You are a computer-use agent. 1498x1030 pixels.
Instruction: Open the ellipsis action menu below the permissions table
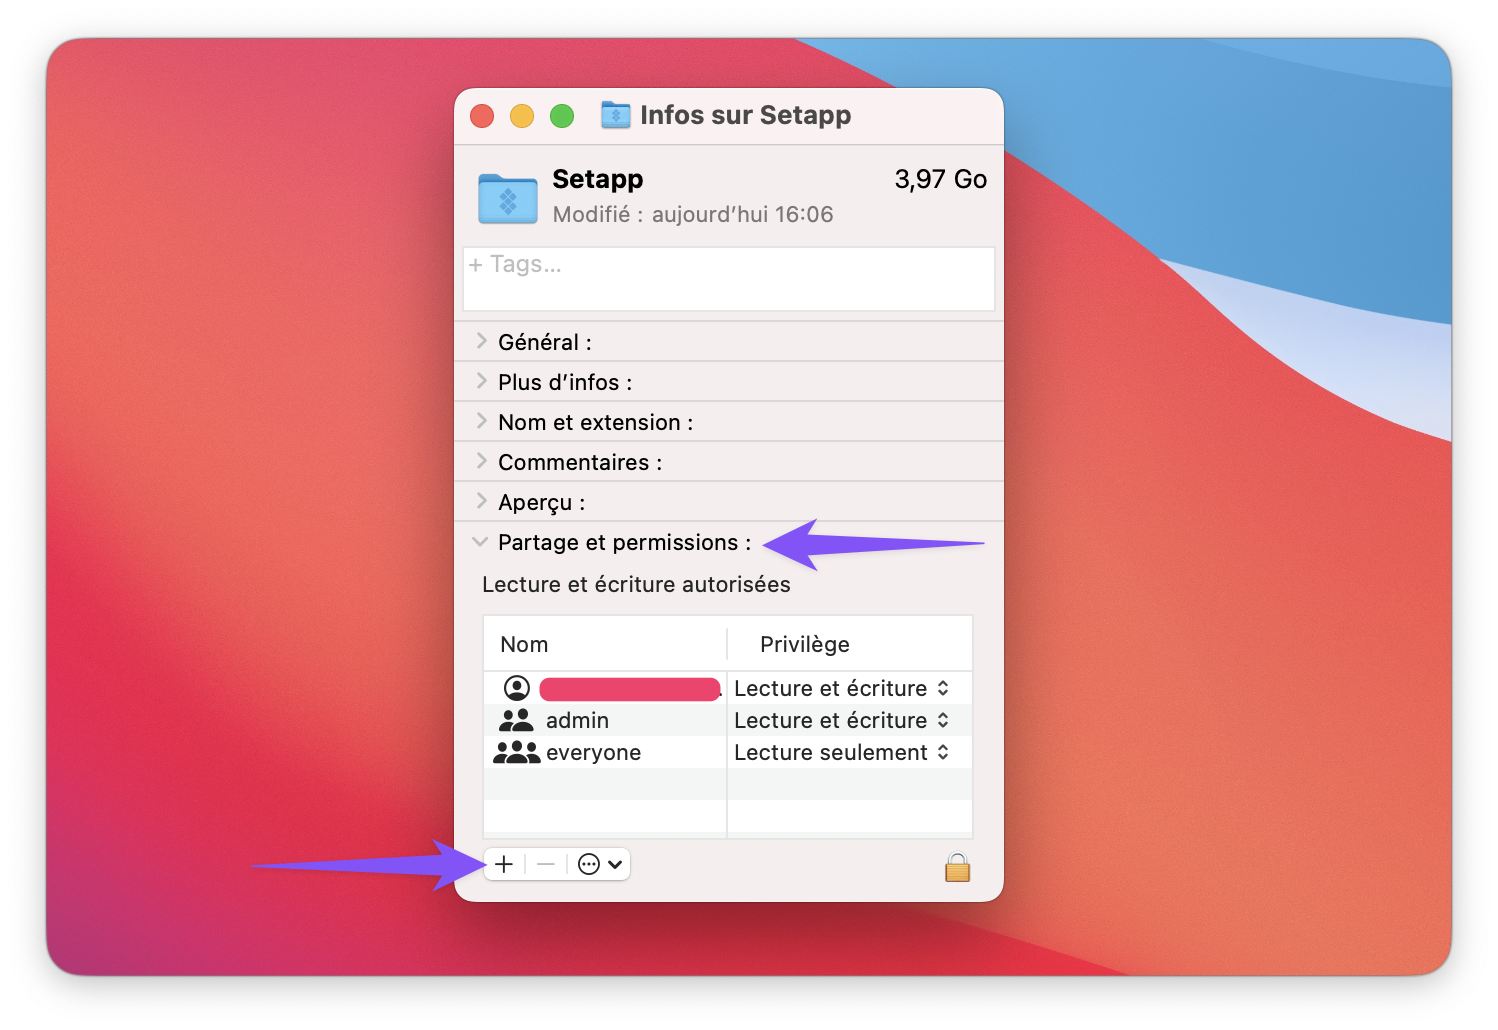(600, 864)
